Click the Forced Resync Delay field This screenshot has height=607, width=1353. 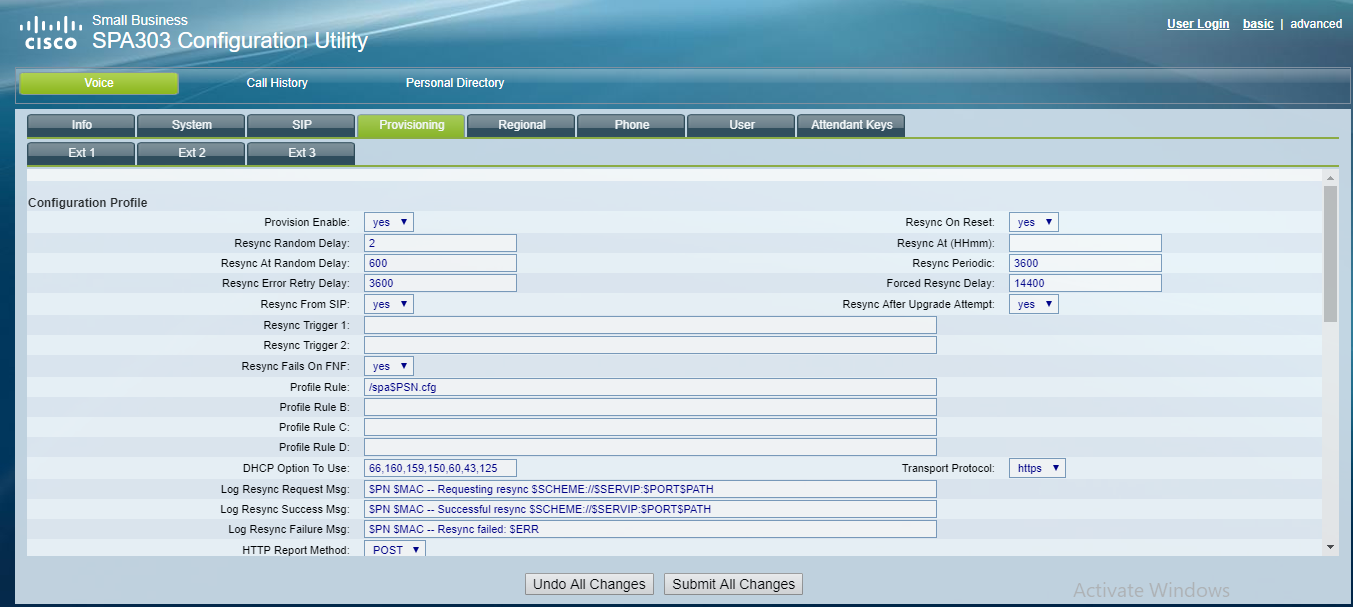pyautogui.click(x=1085, y=283)
